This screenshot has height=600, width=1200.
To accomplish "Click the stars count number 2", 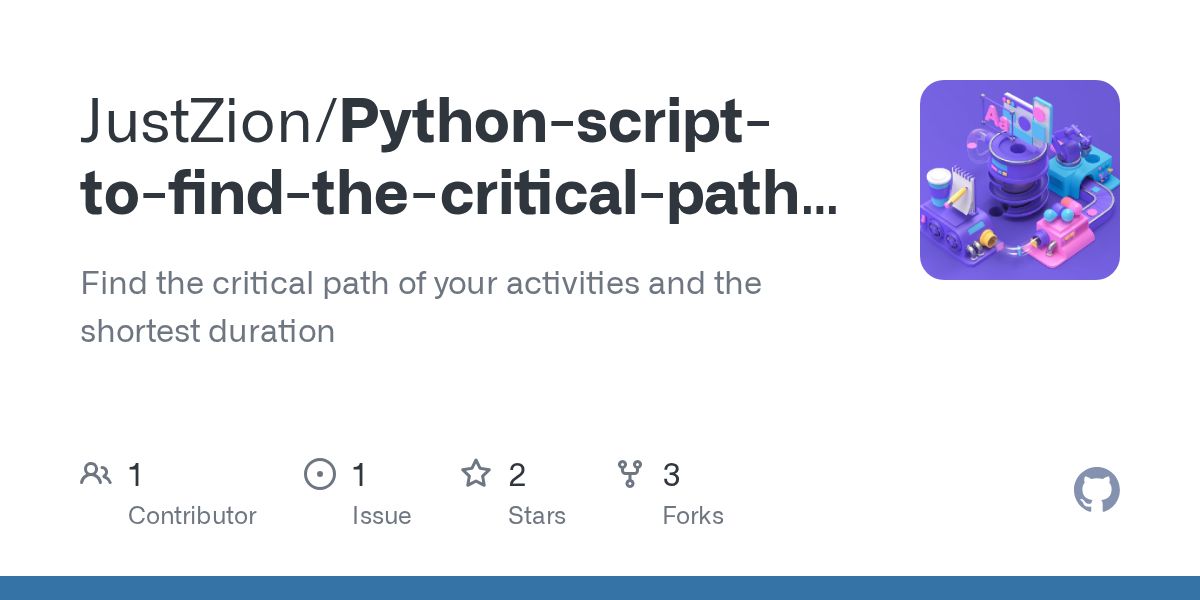I will [517, 475].
